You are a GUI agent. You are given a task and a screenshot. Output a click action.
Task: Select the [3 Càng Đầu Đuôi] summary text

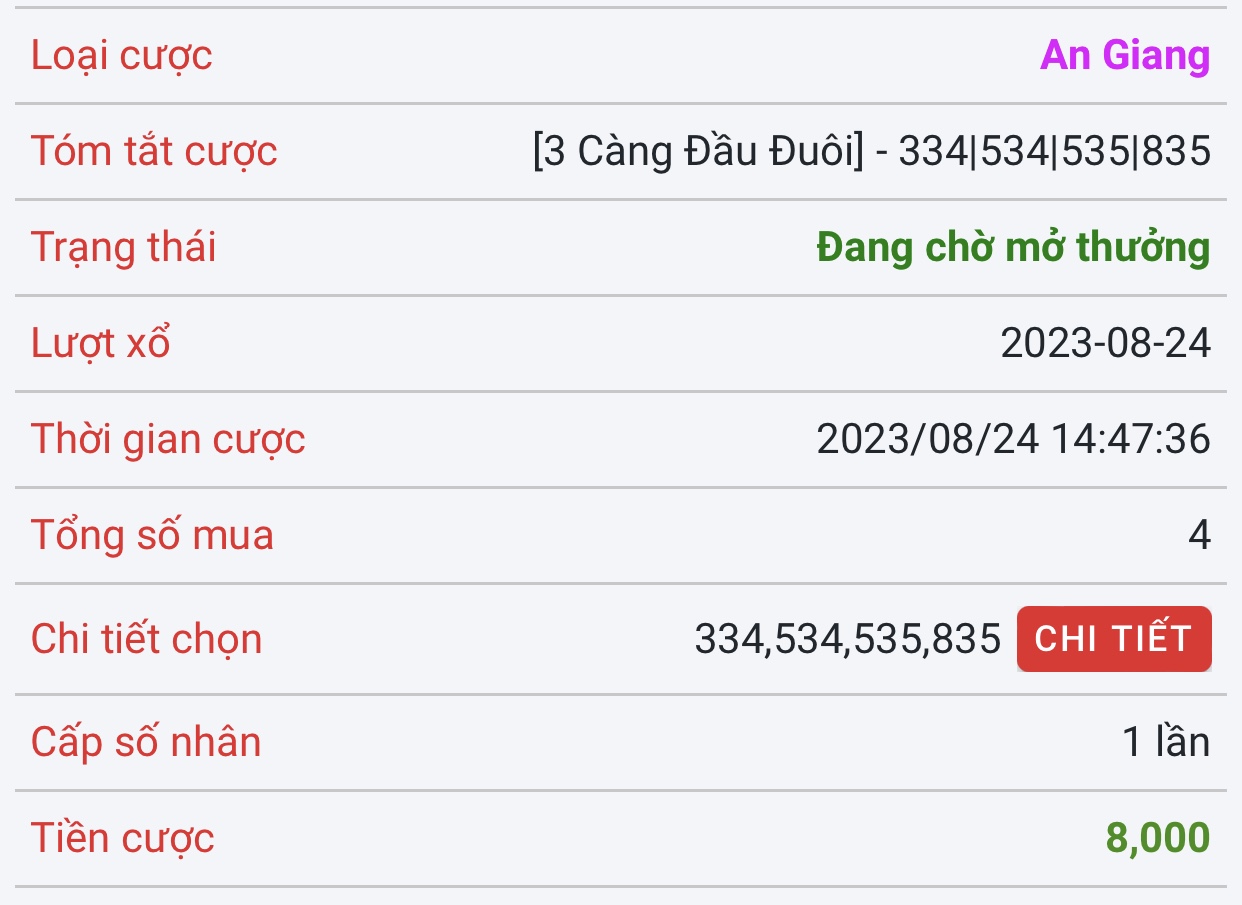tap(697, 151)
